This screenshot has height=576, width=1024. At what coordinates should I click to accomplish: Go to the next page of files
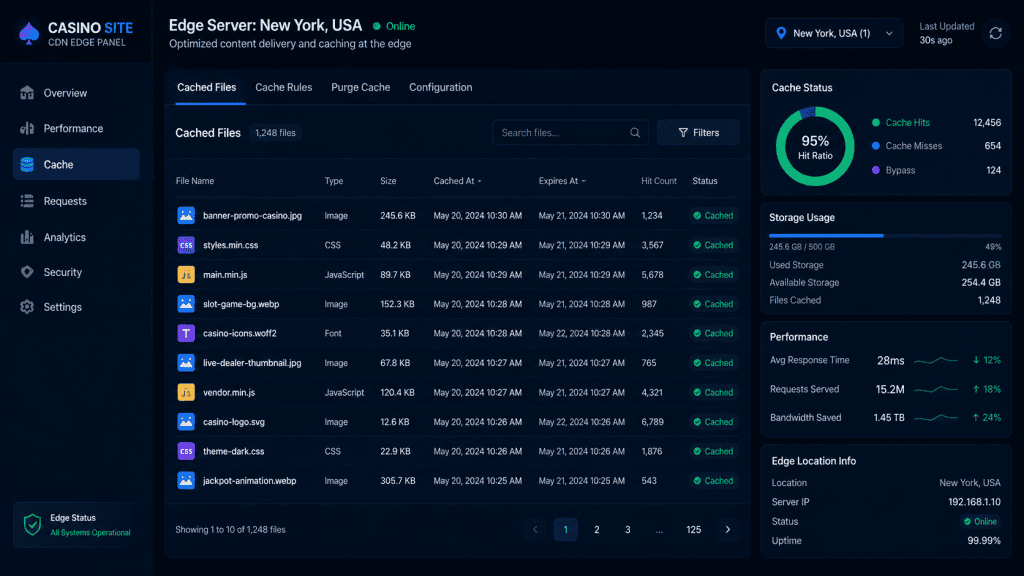728,530
